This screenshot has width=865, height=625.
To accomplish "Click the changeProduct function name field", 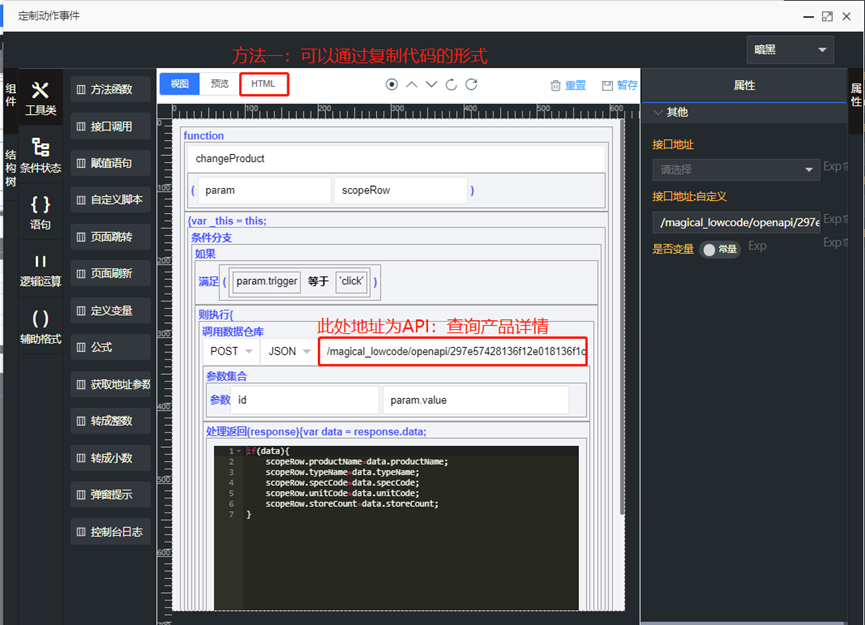I will [x=396, y=159].
